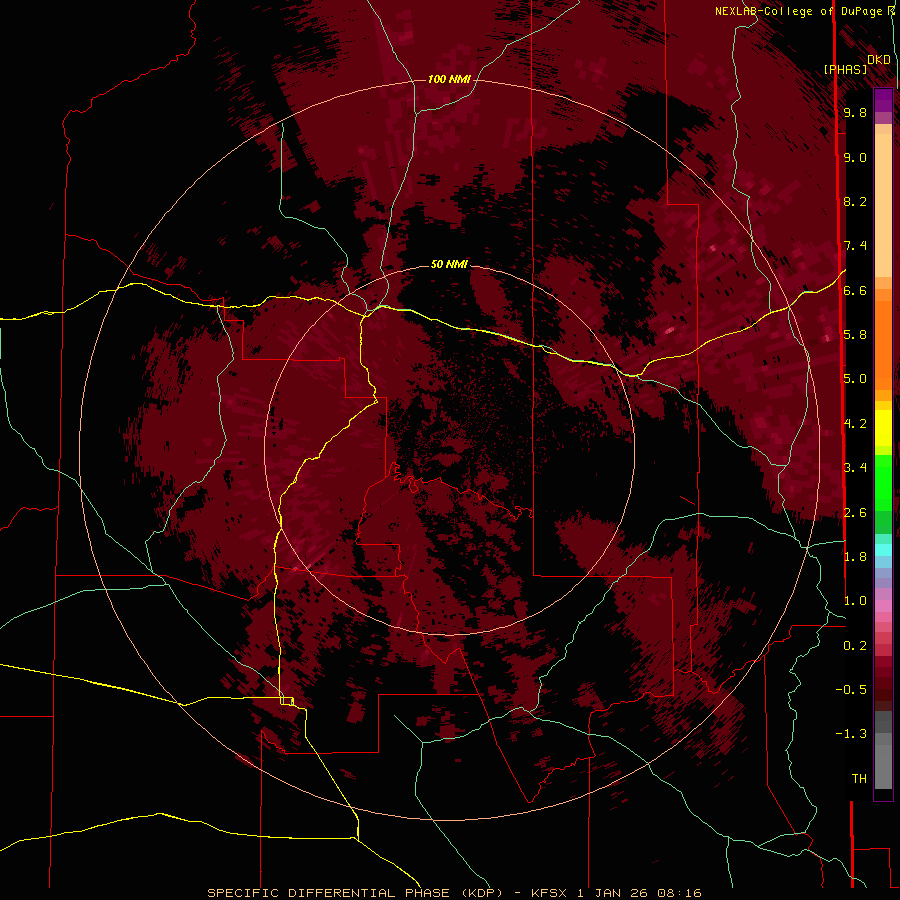Click the 7.4 value on the scale
Screen dimensions: 900x900
[x=855, y=246]
